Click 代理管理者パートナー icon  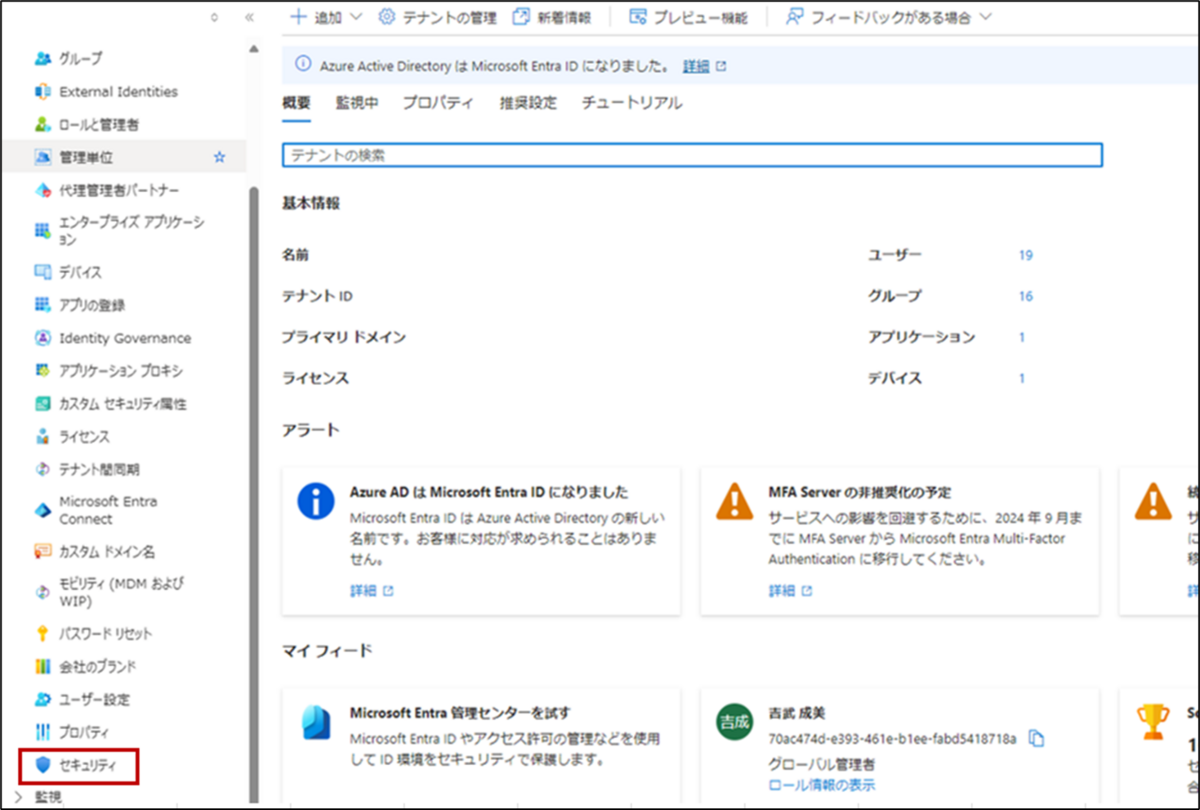[x=42, y=190]
